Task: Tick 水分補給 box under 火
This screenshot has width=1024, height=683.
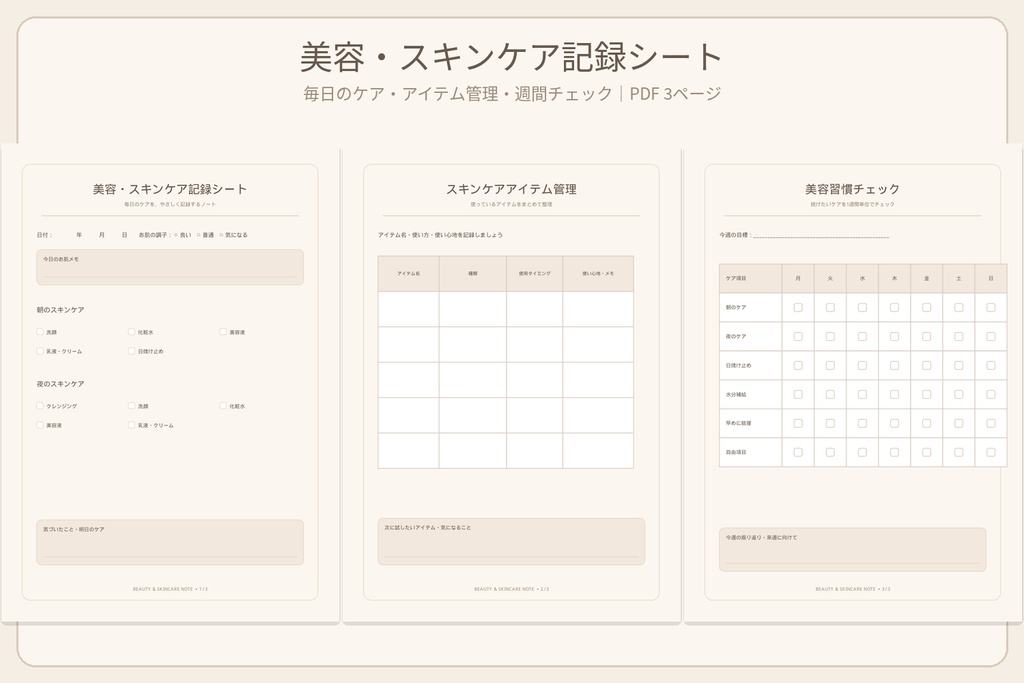Action: click(830, 394)
